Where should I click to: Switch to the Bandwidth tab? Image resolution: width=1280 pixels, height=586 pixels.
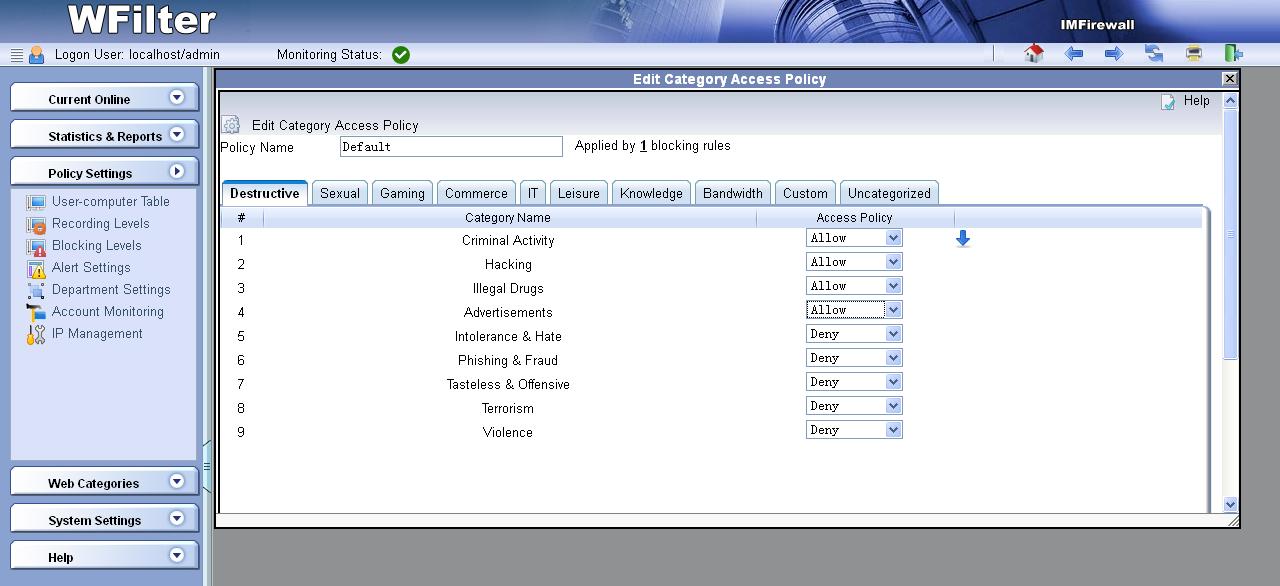tap(732, 193)
